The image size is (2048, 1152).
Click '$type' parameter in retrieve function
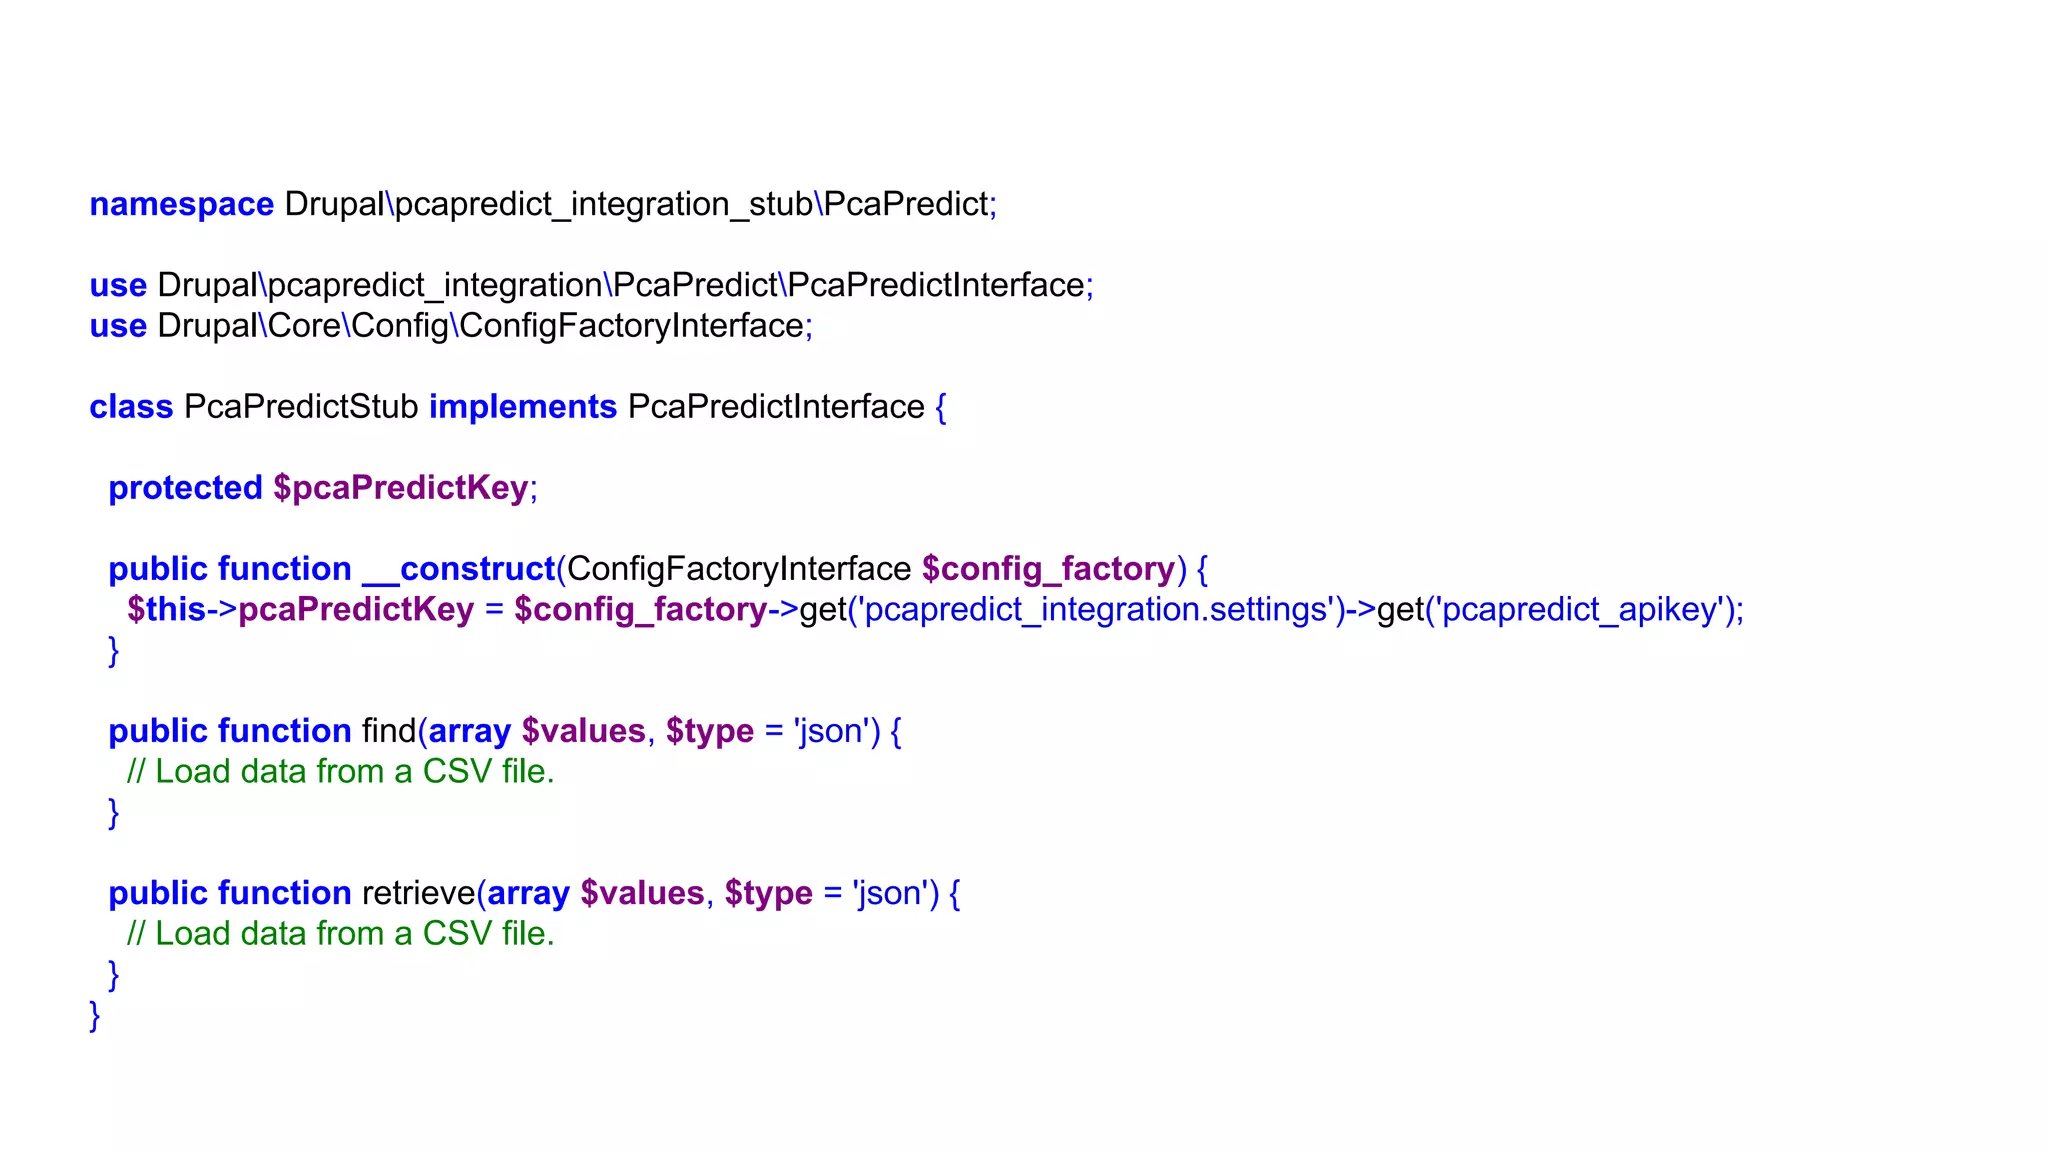coord(768,893)
